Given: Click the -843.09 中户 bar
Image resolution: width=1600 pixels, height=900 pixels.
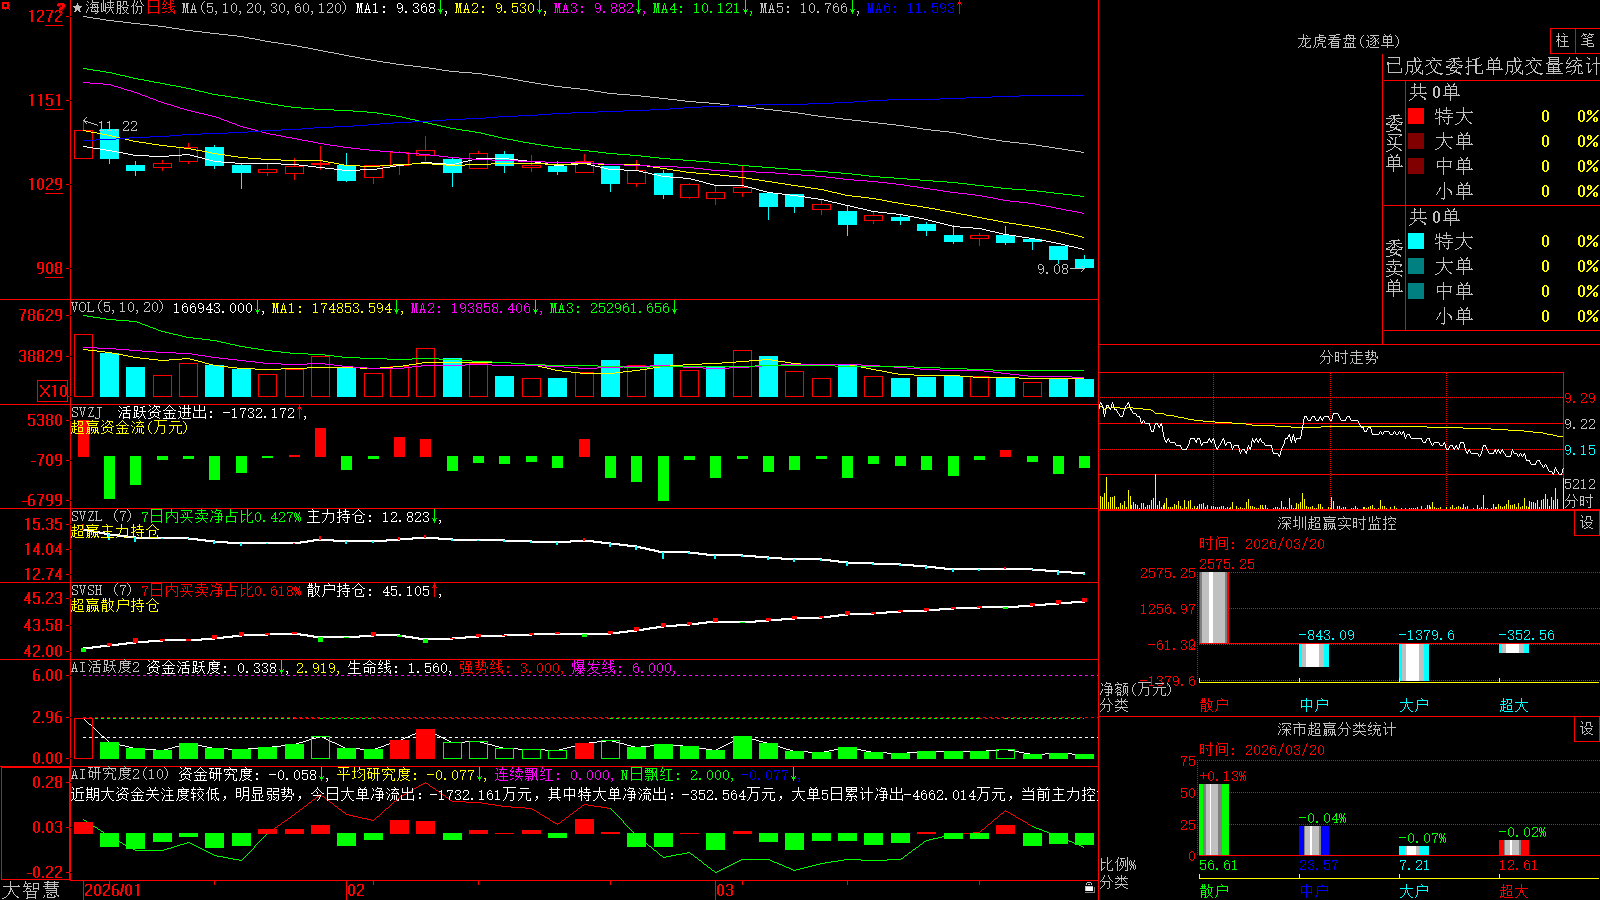Looking at the screenshot, I should point(1314,655).
